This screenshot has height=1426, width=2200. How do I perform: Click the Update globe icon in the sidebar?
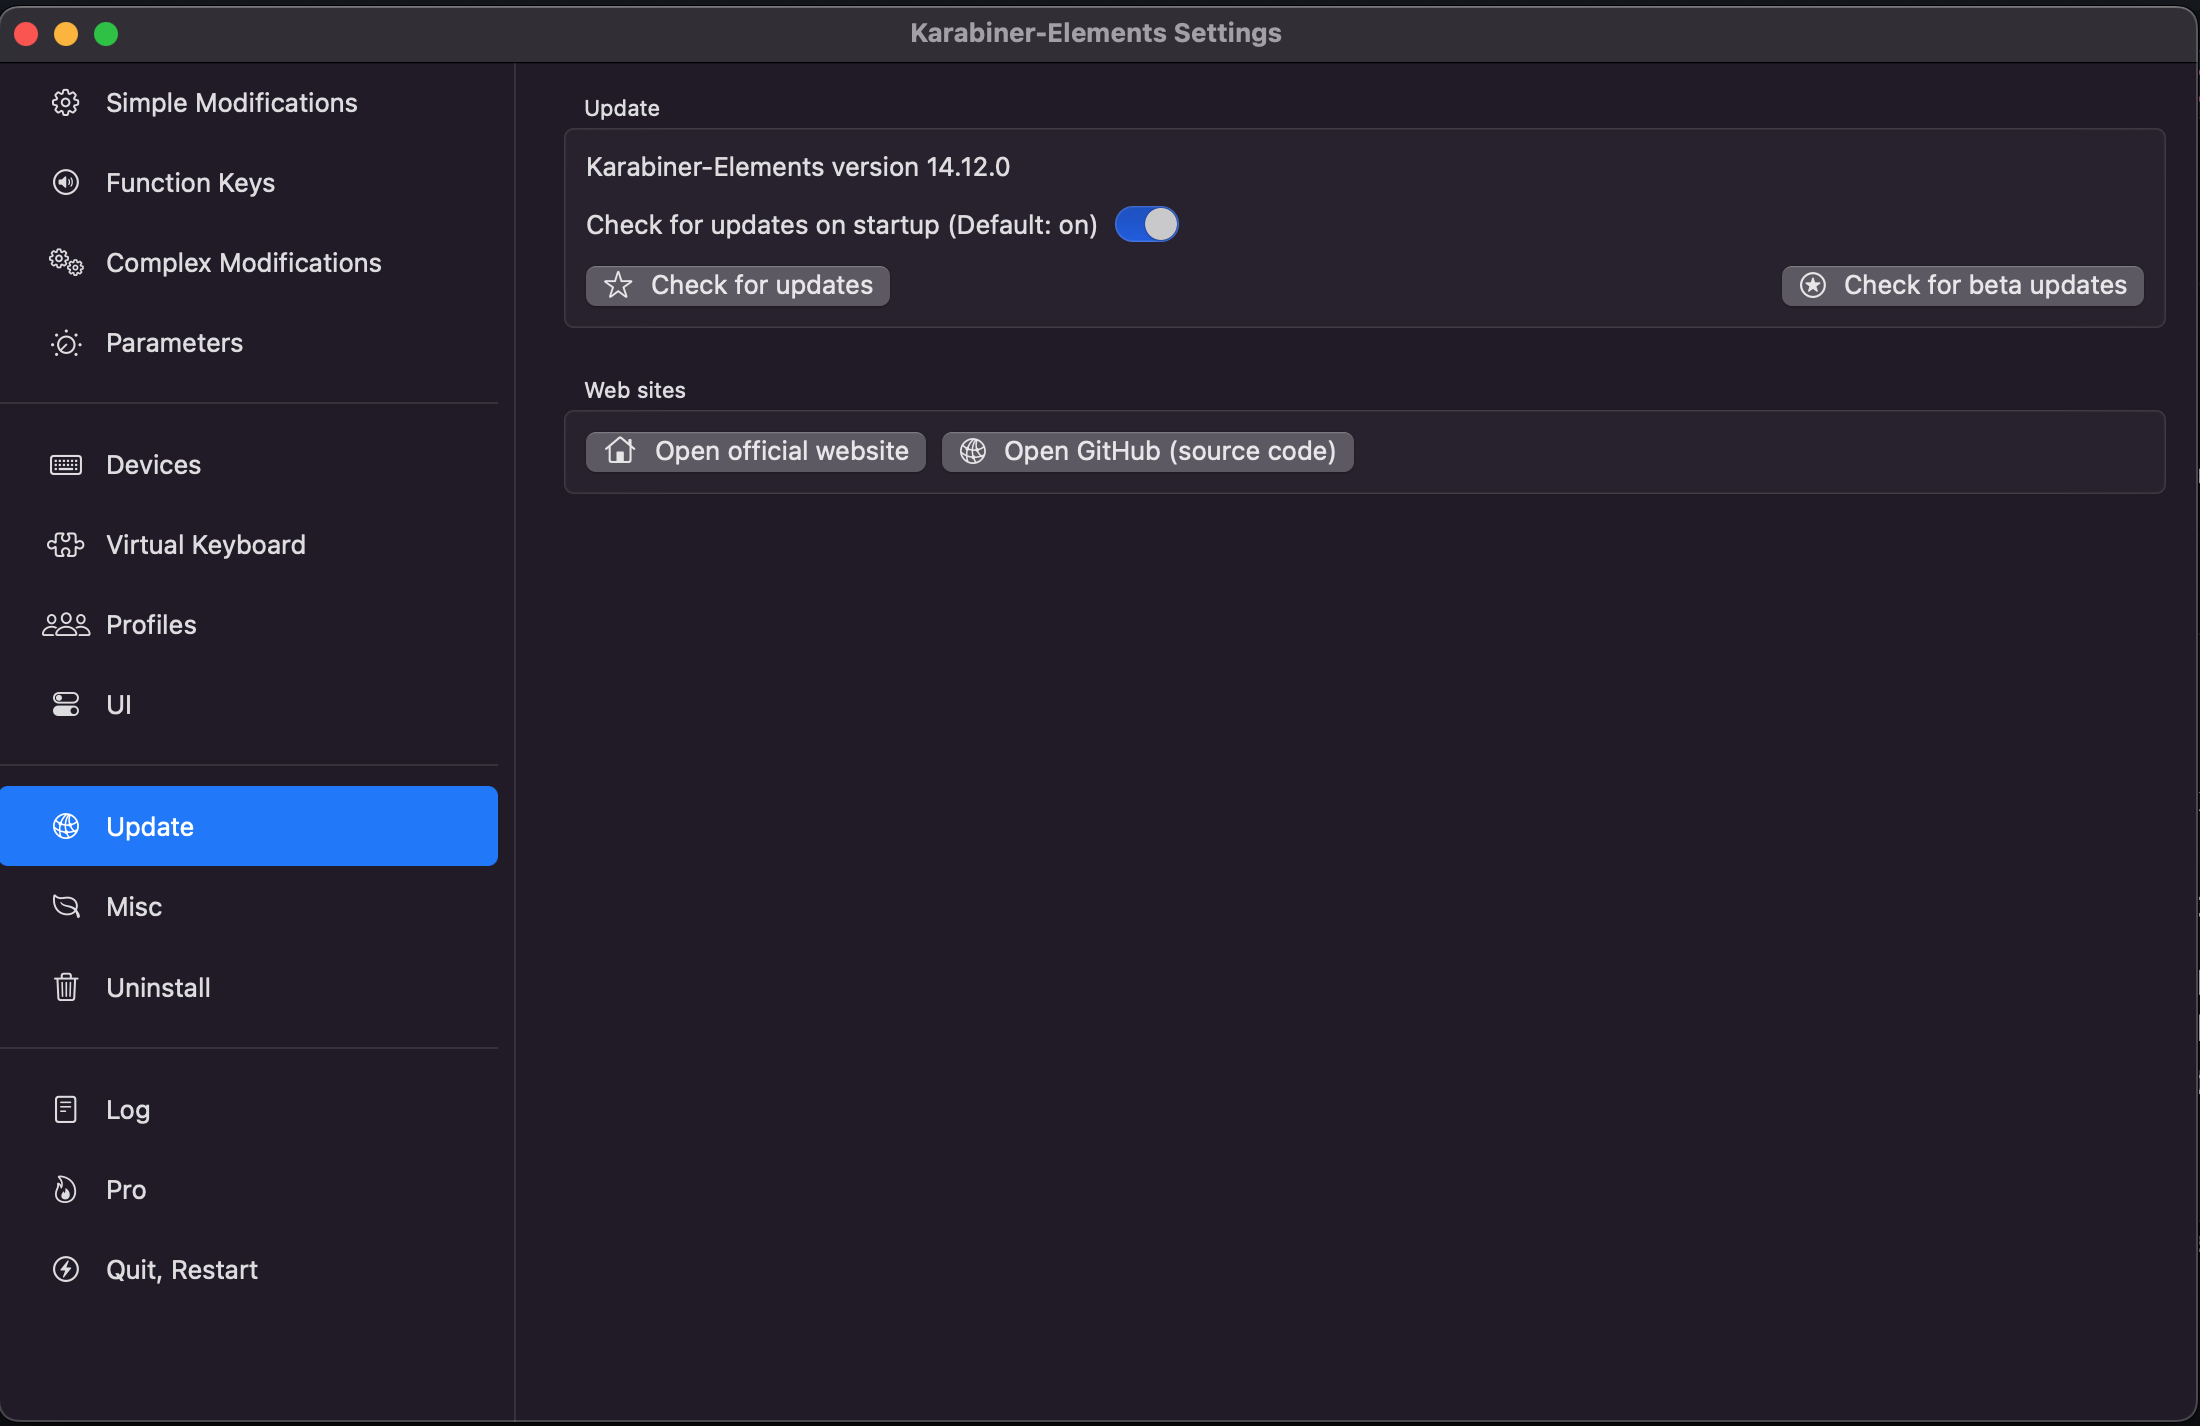coord(66,827)
